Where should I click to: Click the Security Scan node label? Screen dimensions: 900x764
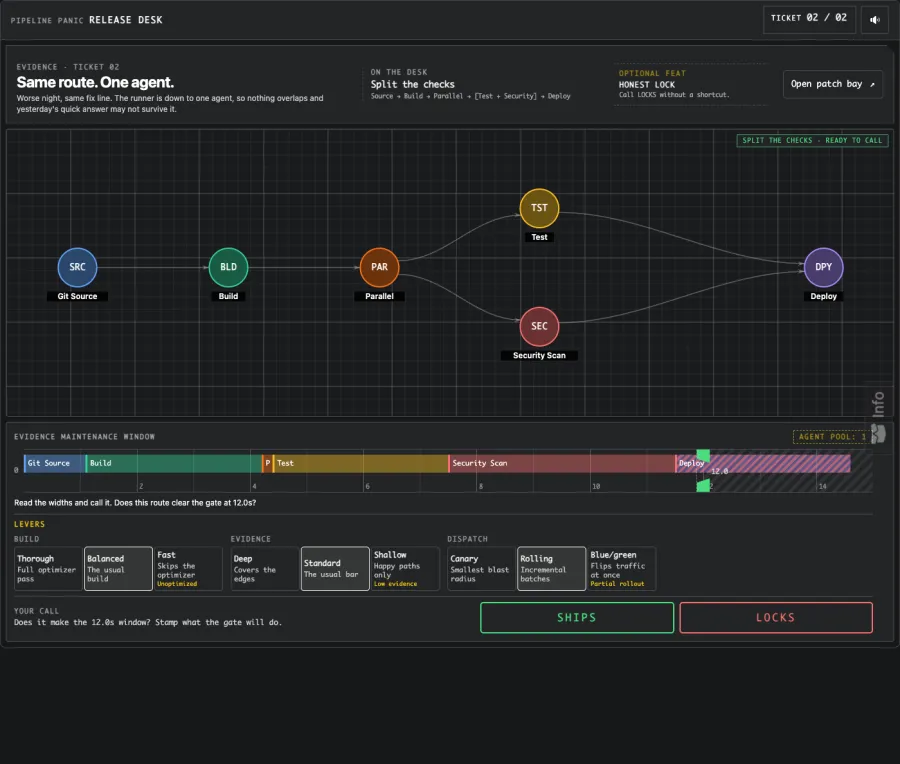coord(539,355)
